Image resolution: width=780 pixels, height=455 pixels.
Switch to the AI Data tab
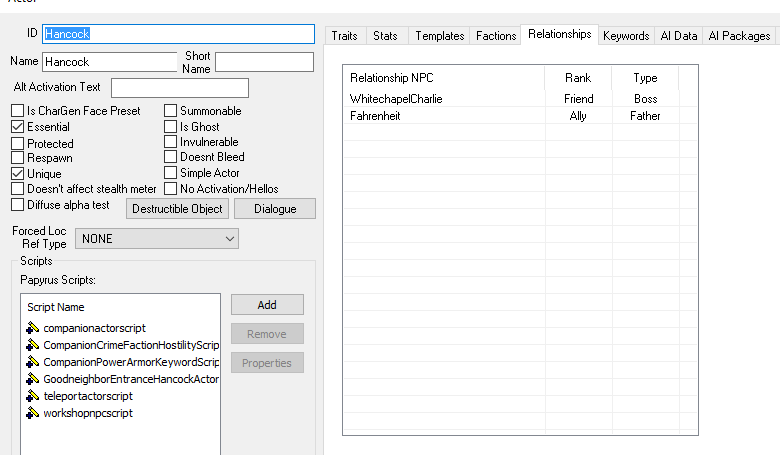click(679, 36)
